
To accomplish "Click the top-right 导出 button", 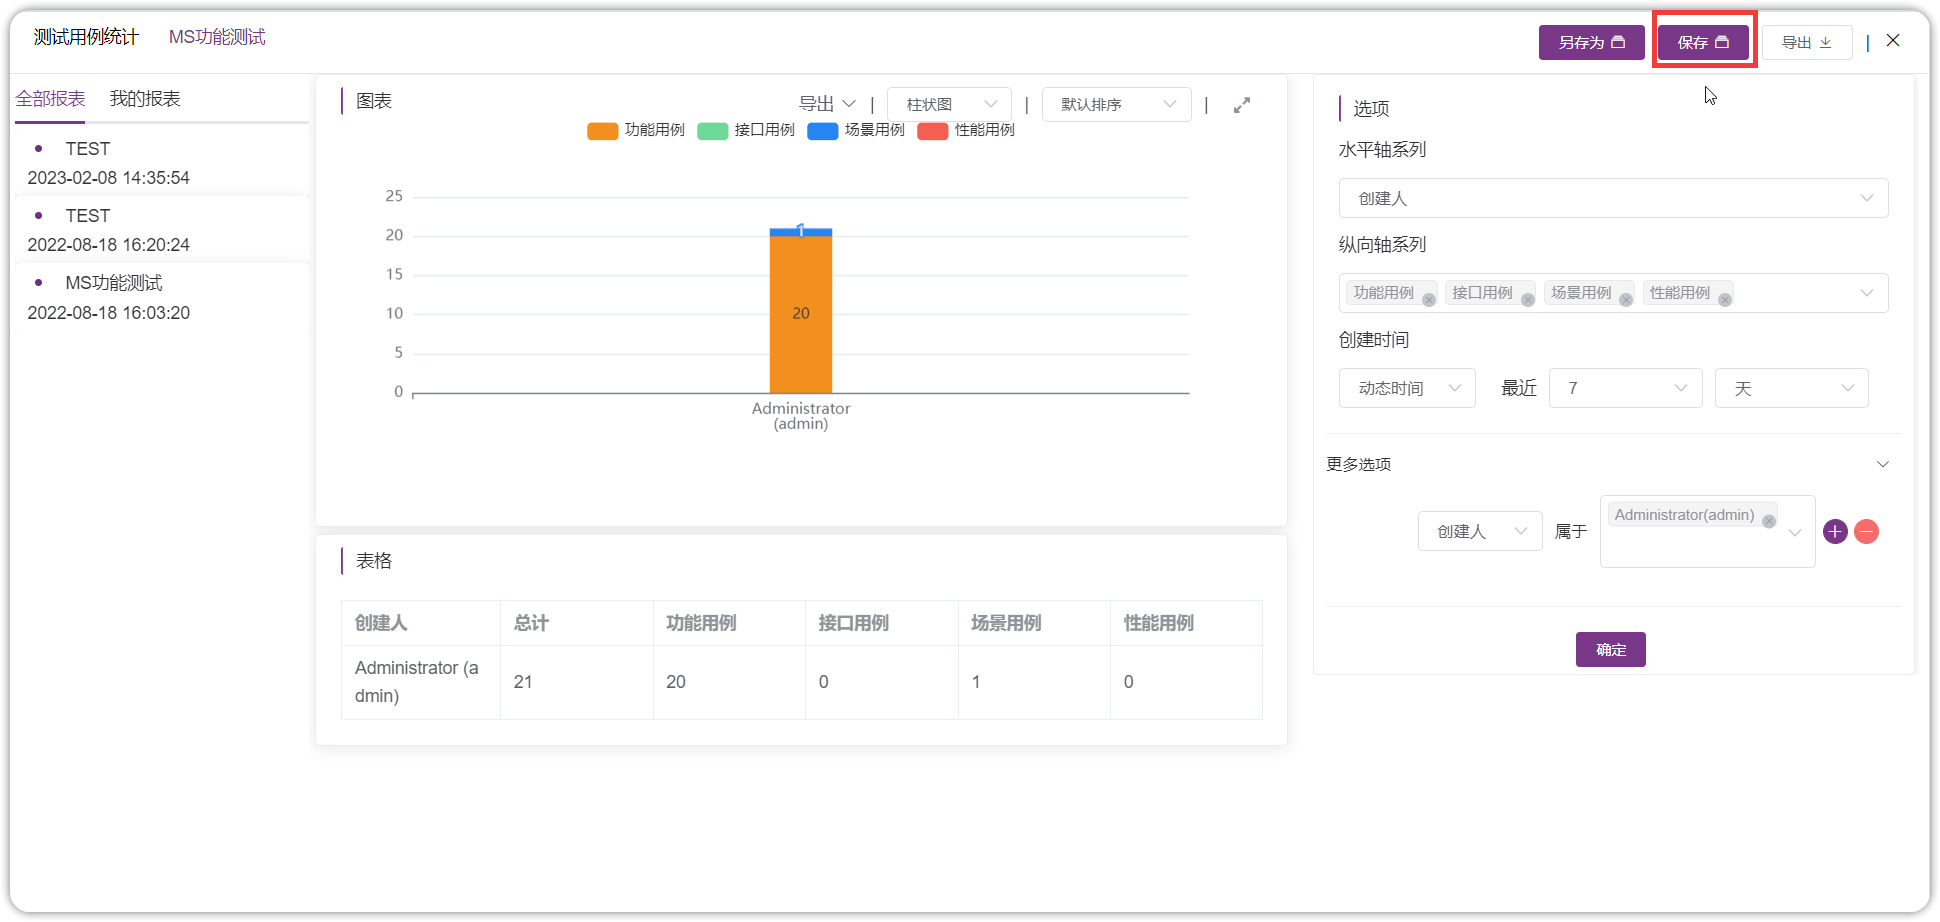I will coord(1806,42).
